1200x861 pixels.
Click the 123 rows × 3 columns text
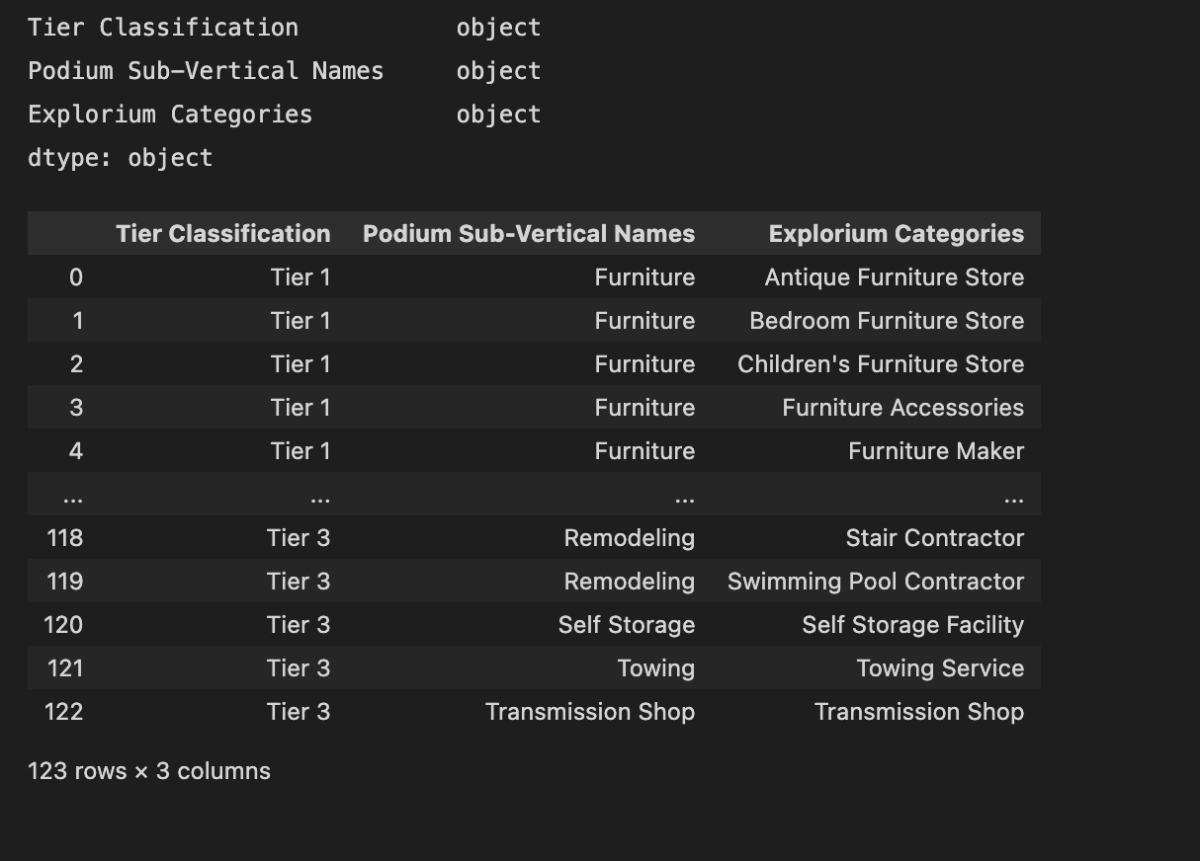pos(149,771)
